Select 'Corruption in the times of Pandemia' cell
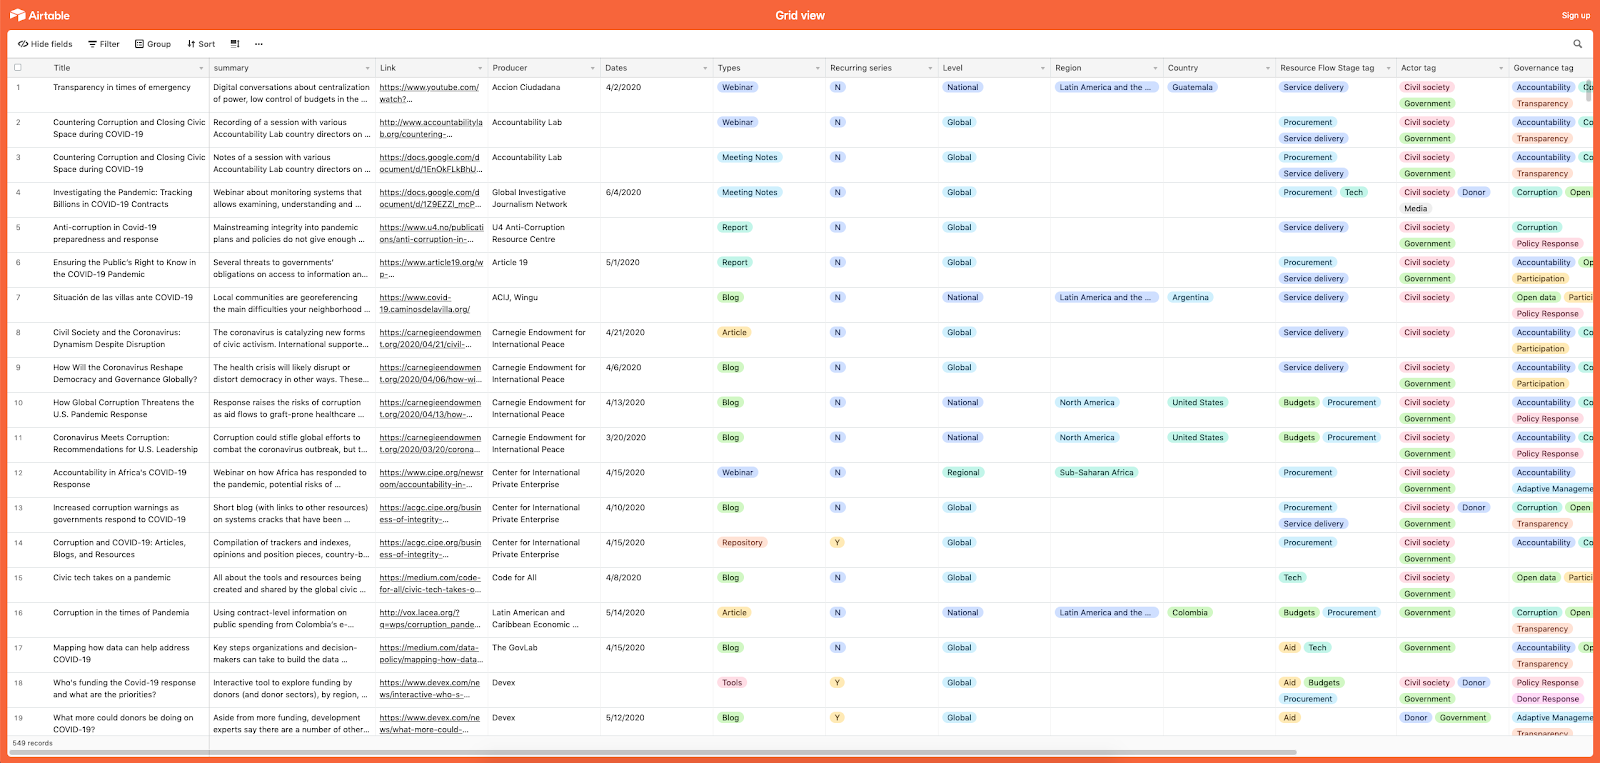The height and width of the screenshot is (763, 1600). click(121, 612)
